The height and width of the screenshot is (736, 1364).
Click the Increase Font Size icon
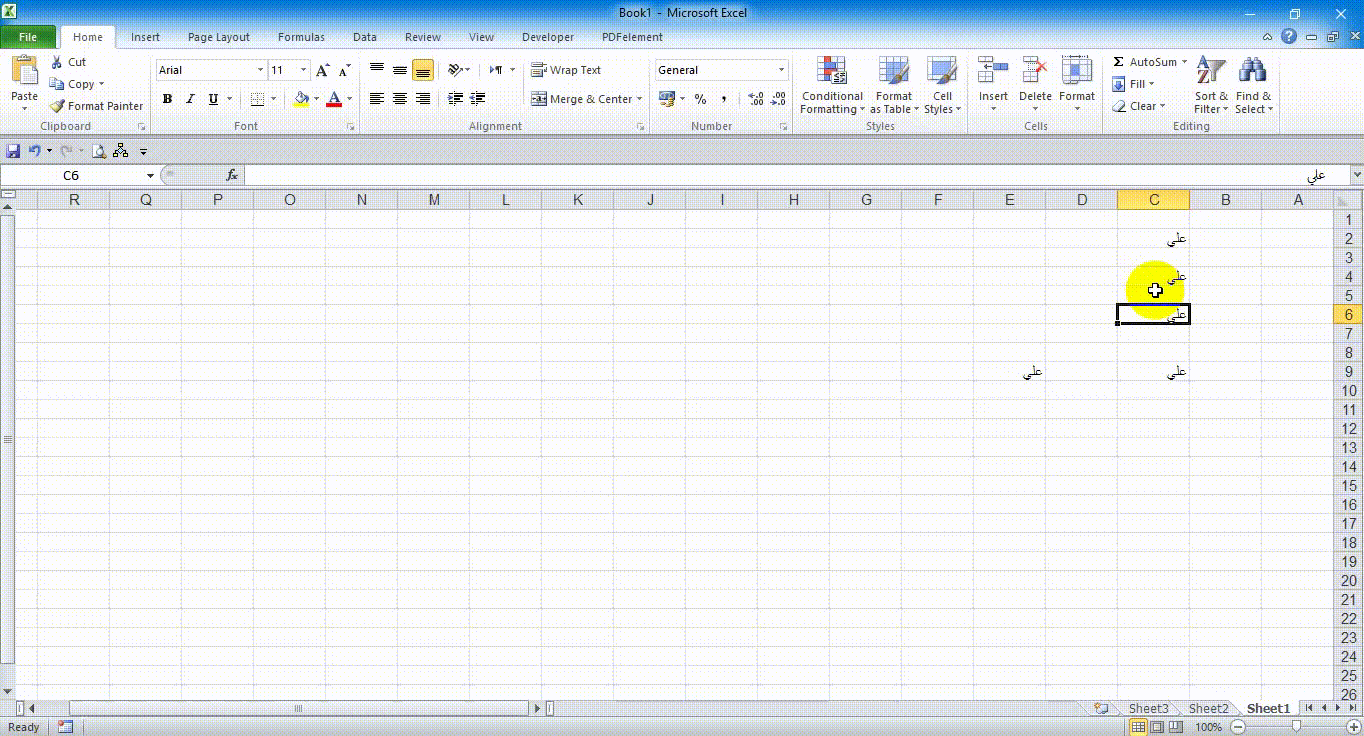(x=322, y=70)
